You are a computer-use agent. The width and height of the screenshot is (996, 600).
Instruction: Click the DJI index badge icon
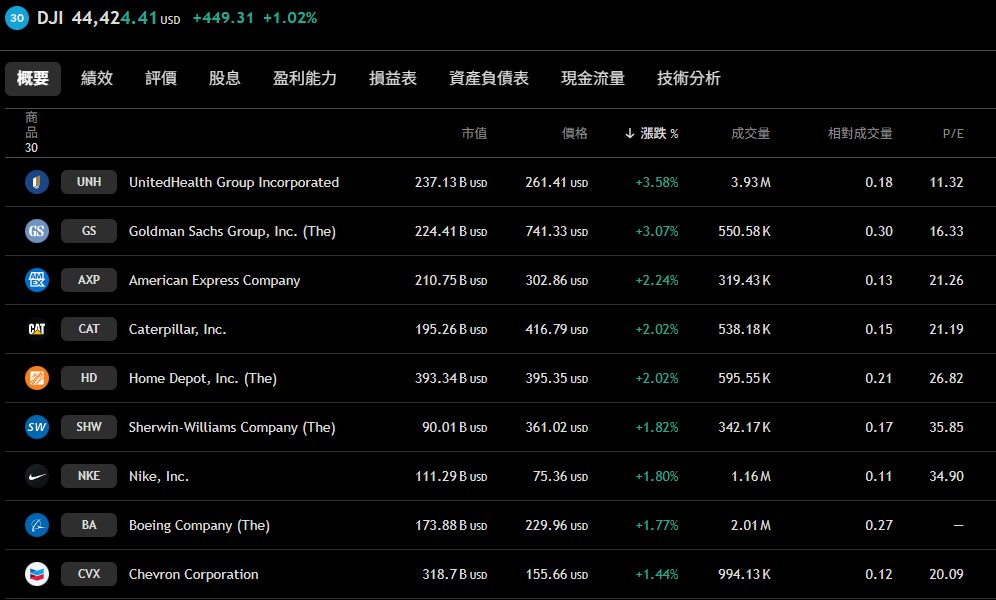point(17,18)
